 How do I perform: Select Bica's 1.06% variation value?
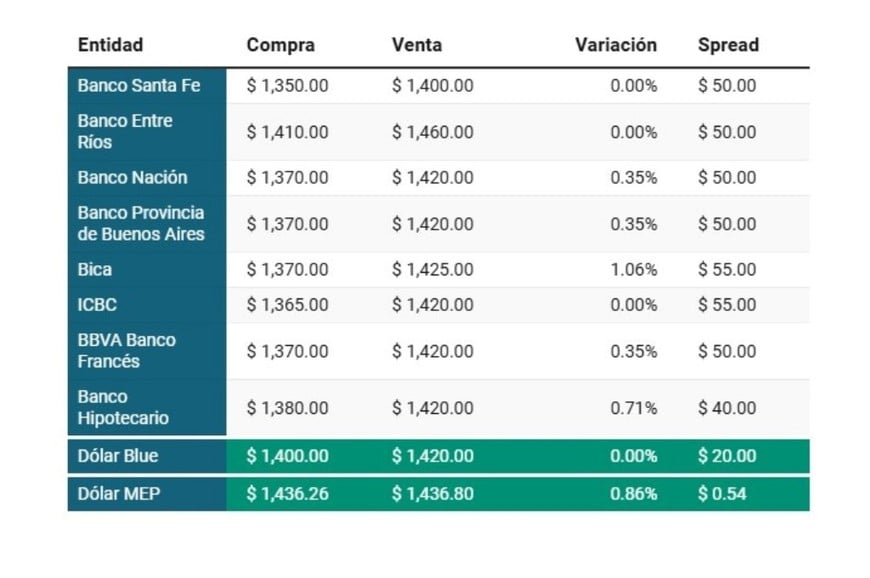pyautogui.click(x=635, y=270)
